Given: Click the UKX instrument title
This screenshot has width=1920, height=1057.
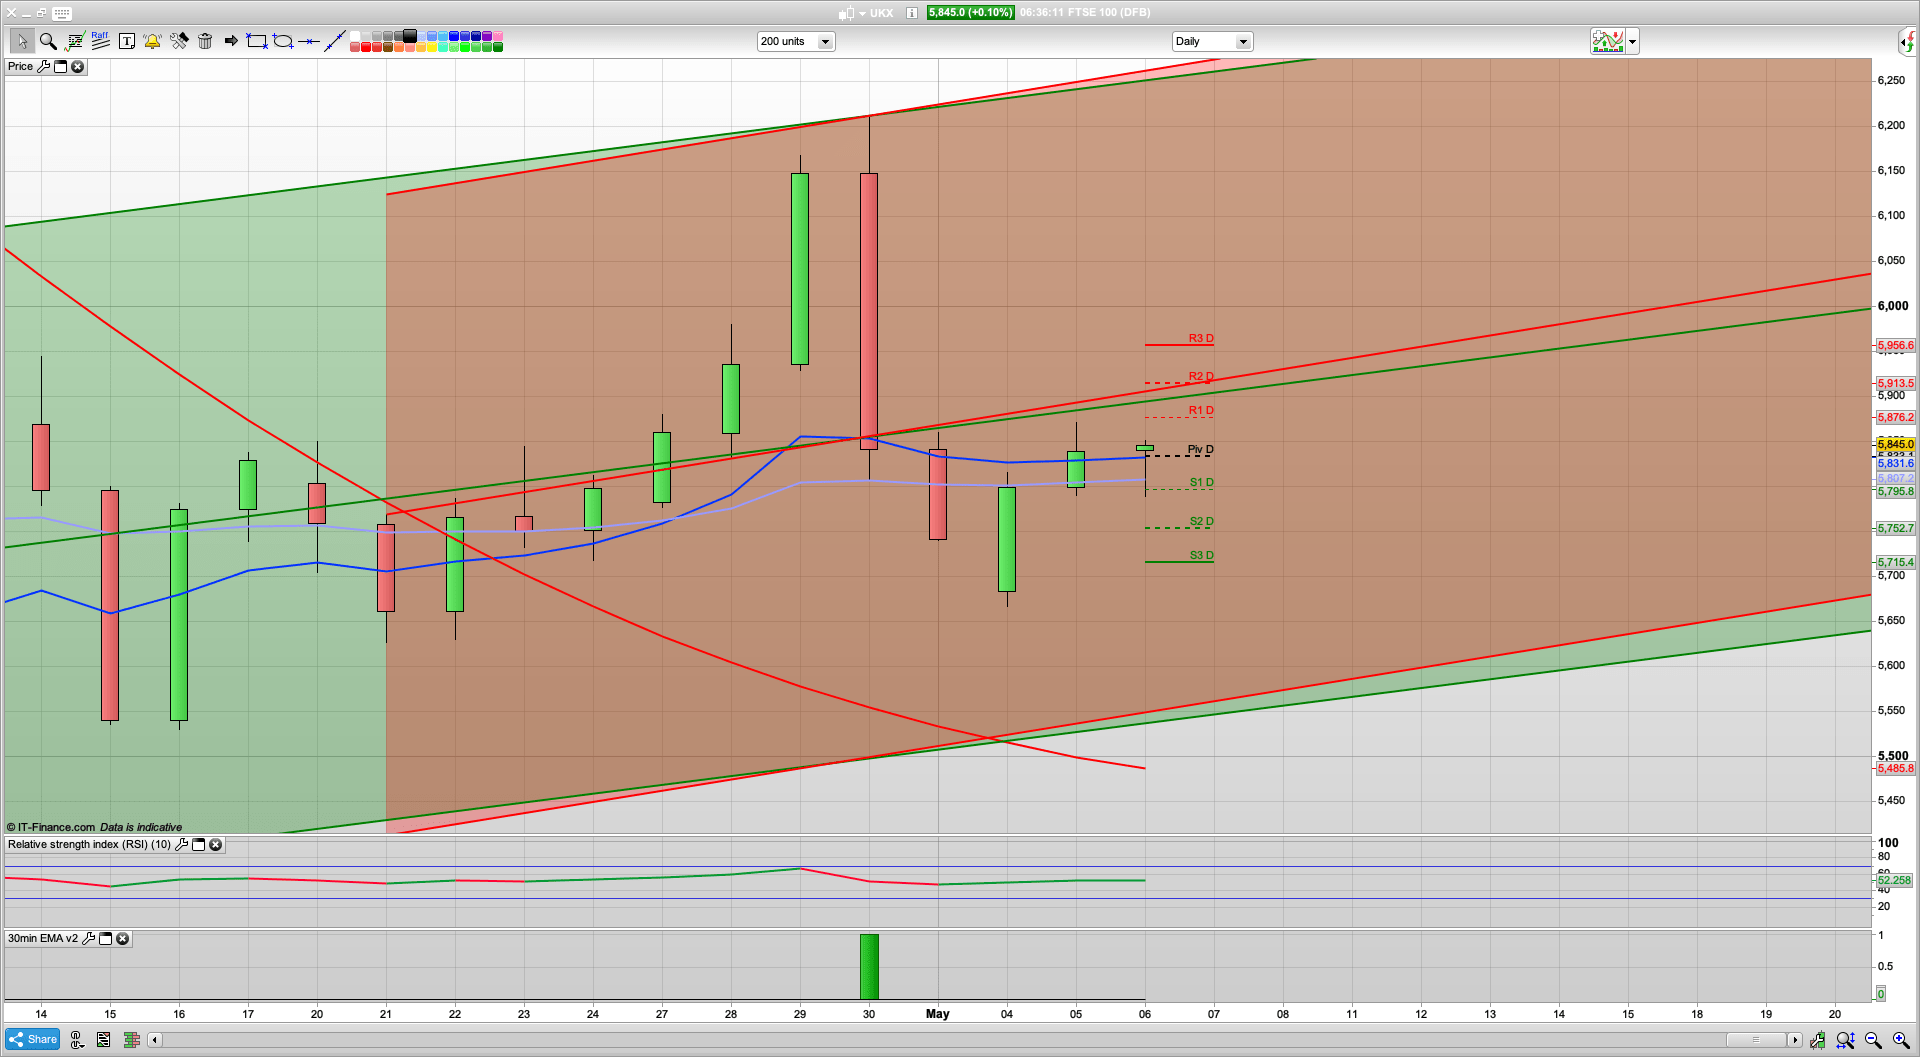Looking at the screenshot, I should tap(881, 13).
